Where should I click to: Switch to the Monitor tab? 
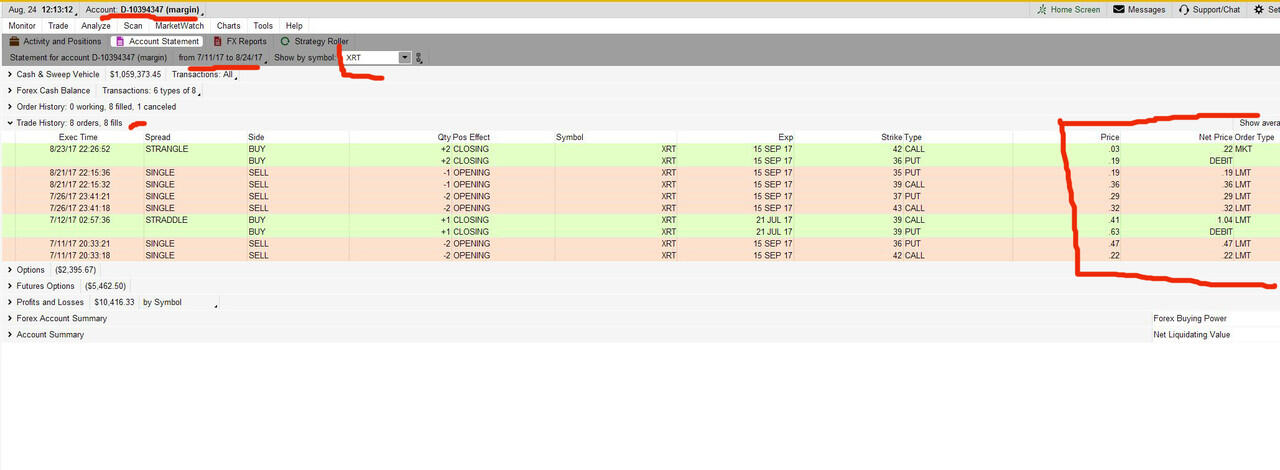click(x=22, y=25)
